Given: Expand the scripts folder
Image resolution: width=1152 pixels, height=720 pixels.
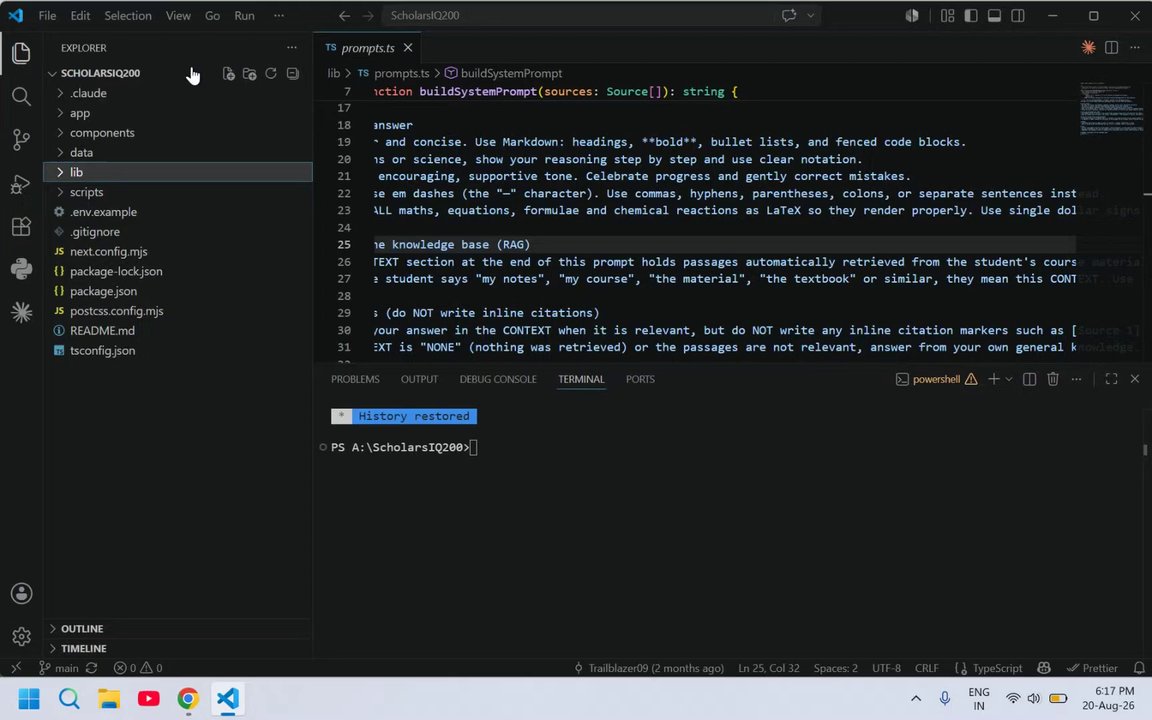Looking at the screenshot, I should pos(60,192).
